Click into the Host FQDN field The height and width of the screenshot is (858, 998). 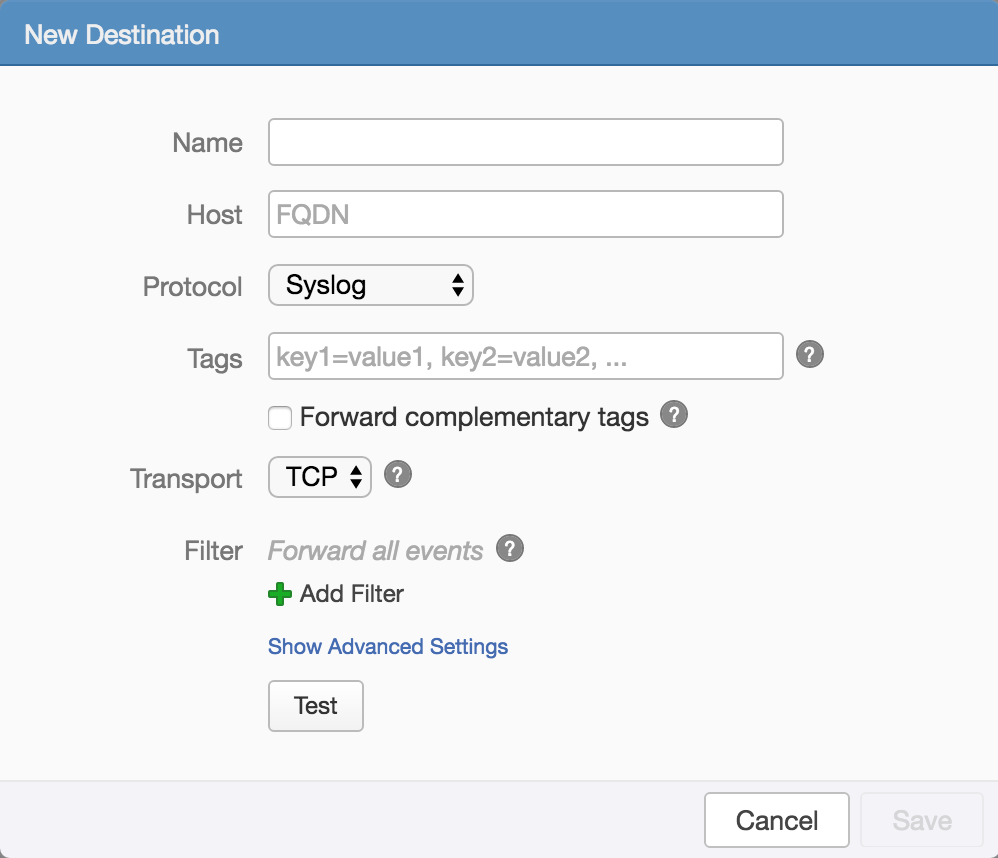point(525,214)
